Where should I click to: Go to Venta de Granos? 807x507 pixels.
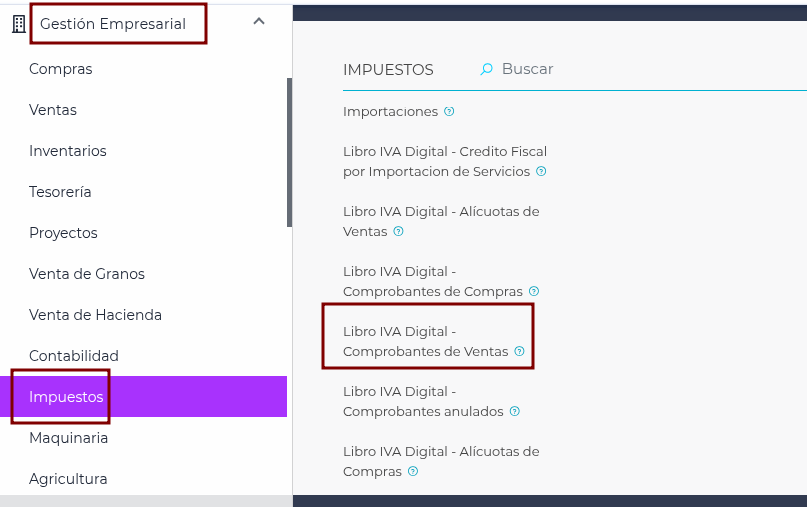click(87, 274)
